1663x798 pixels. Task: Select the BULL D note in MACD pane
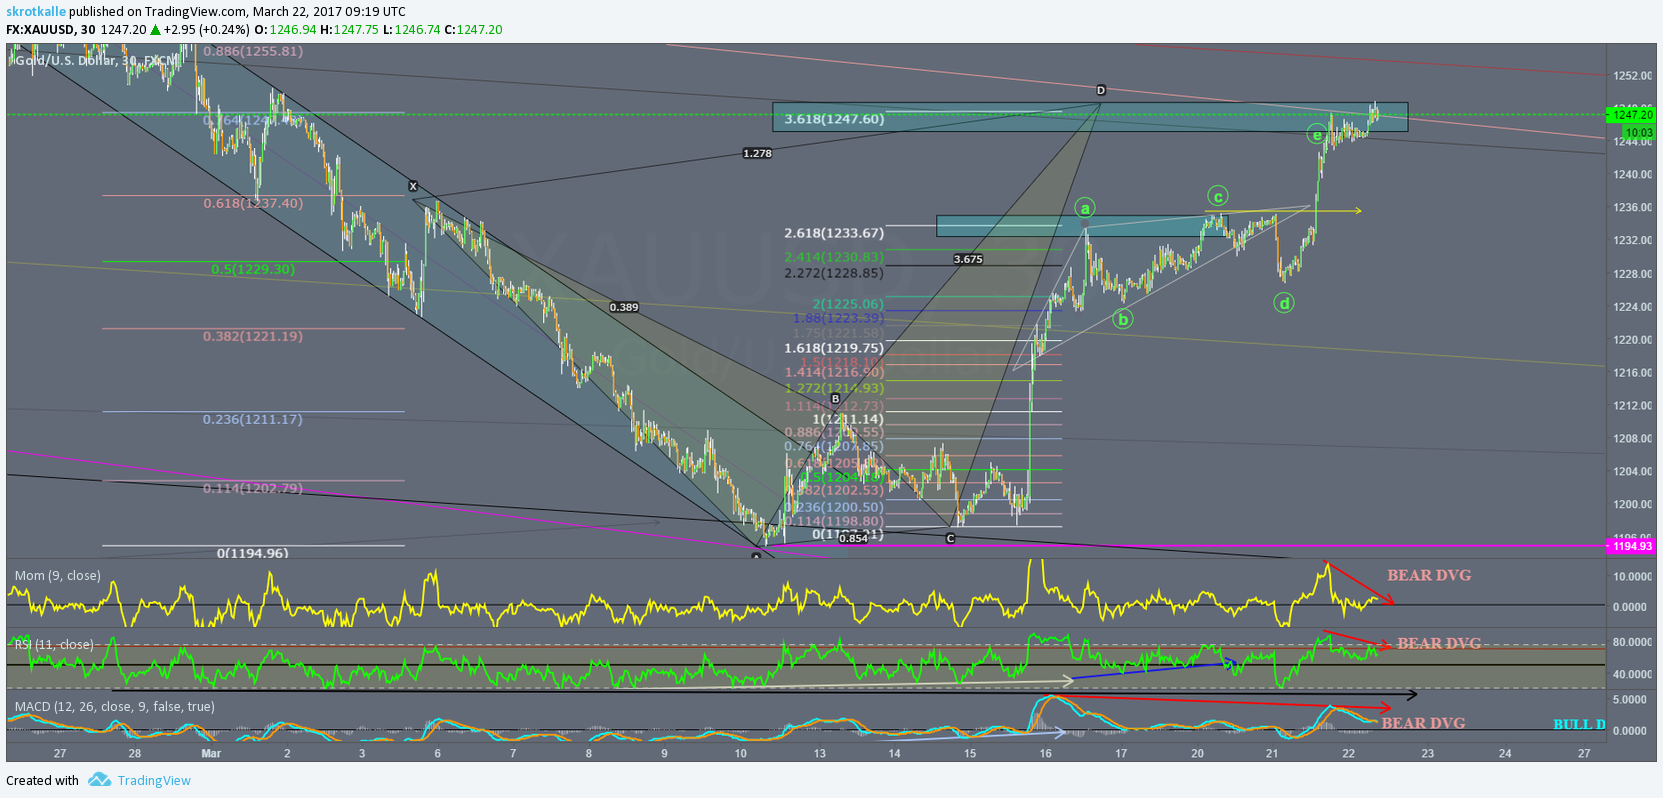(x=1579, y=724)
